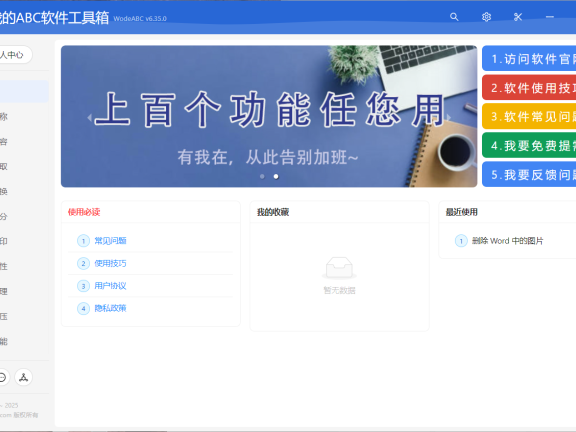The height and width of the screenshot is (432, 576).
Task: Click the 最近使用 heading
Action: pos(462,212)
